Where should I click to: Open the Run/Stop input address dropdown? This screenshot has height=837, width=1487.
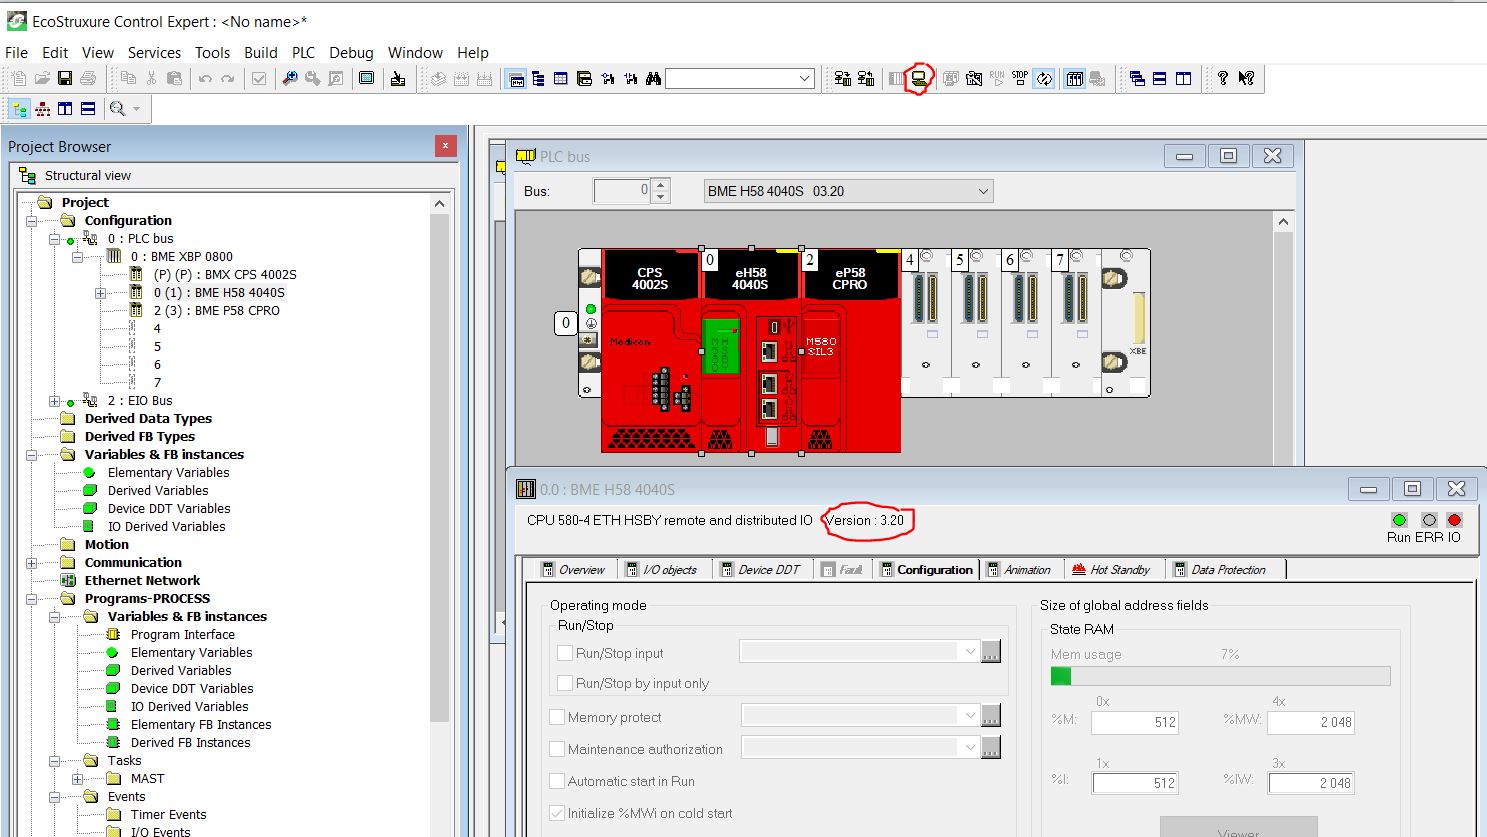[x=969, y=652]
